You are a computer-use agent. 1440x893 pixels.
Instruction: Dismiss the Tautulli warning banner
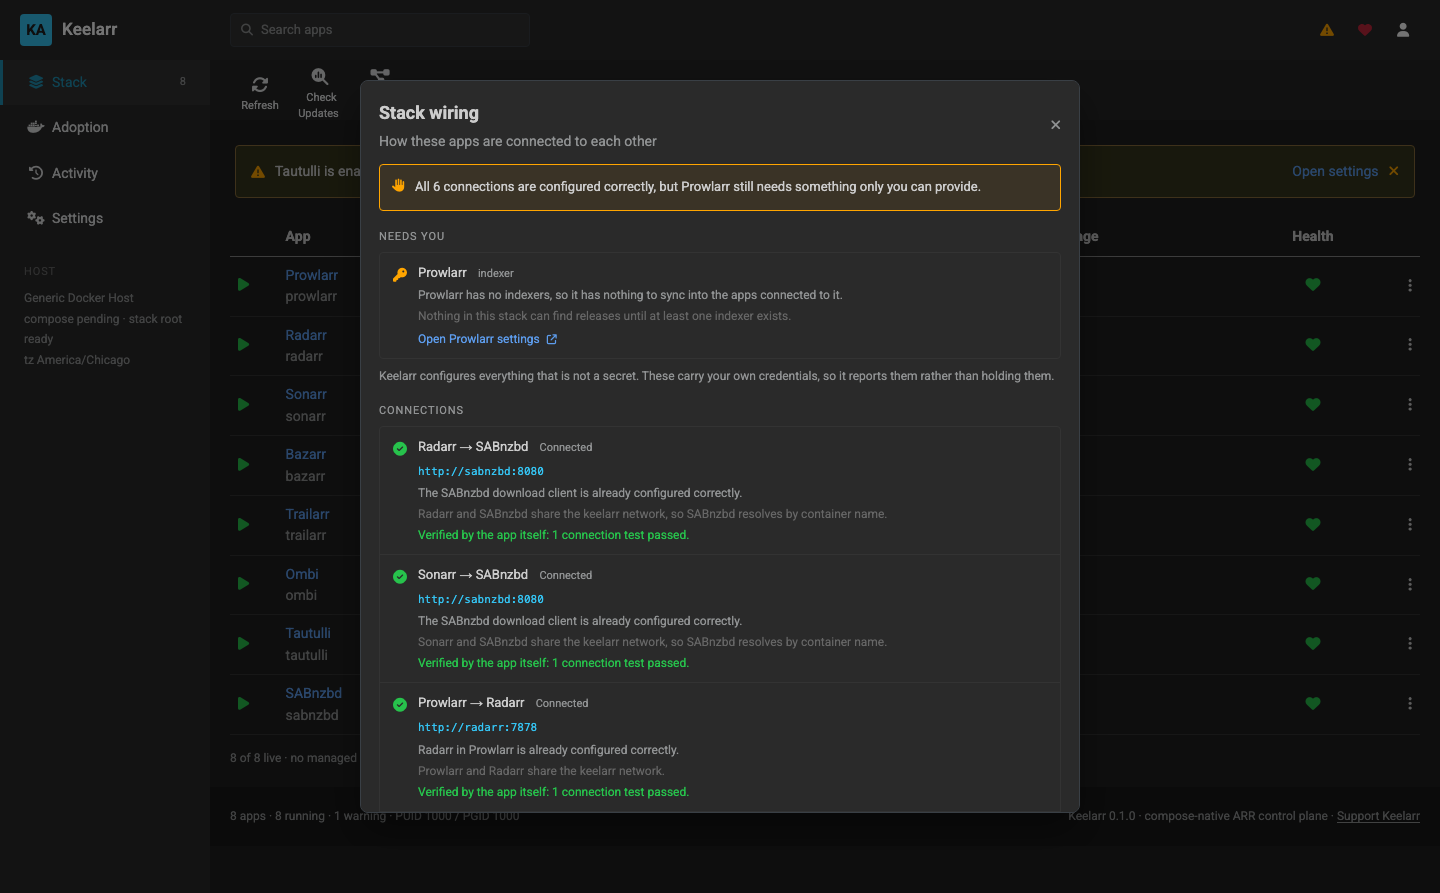(1394, 171)
